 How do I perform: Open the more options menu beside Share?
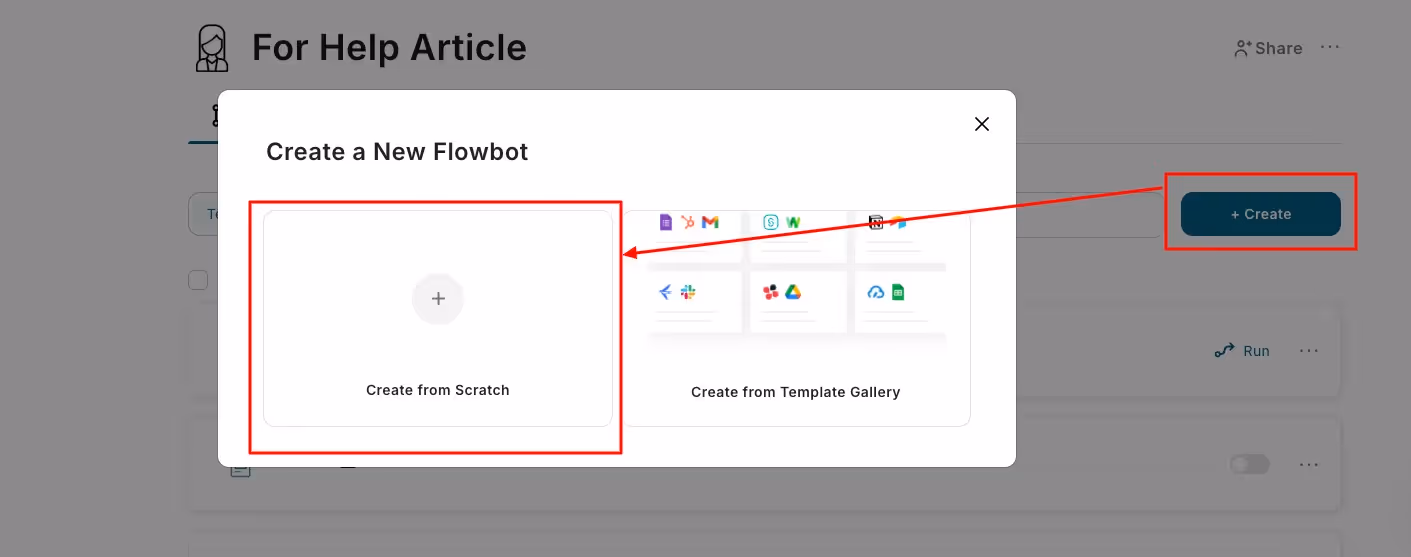(x=1329, y=47)
